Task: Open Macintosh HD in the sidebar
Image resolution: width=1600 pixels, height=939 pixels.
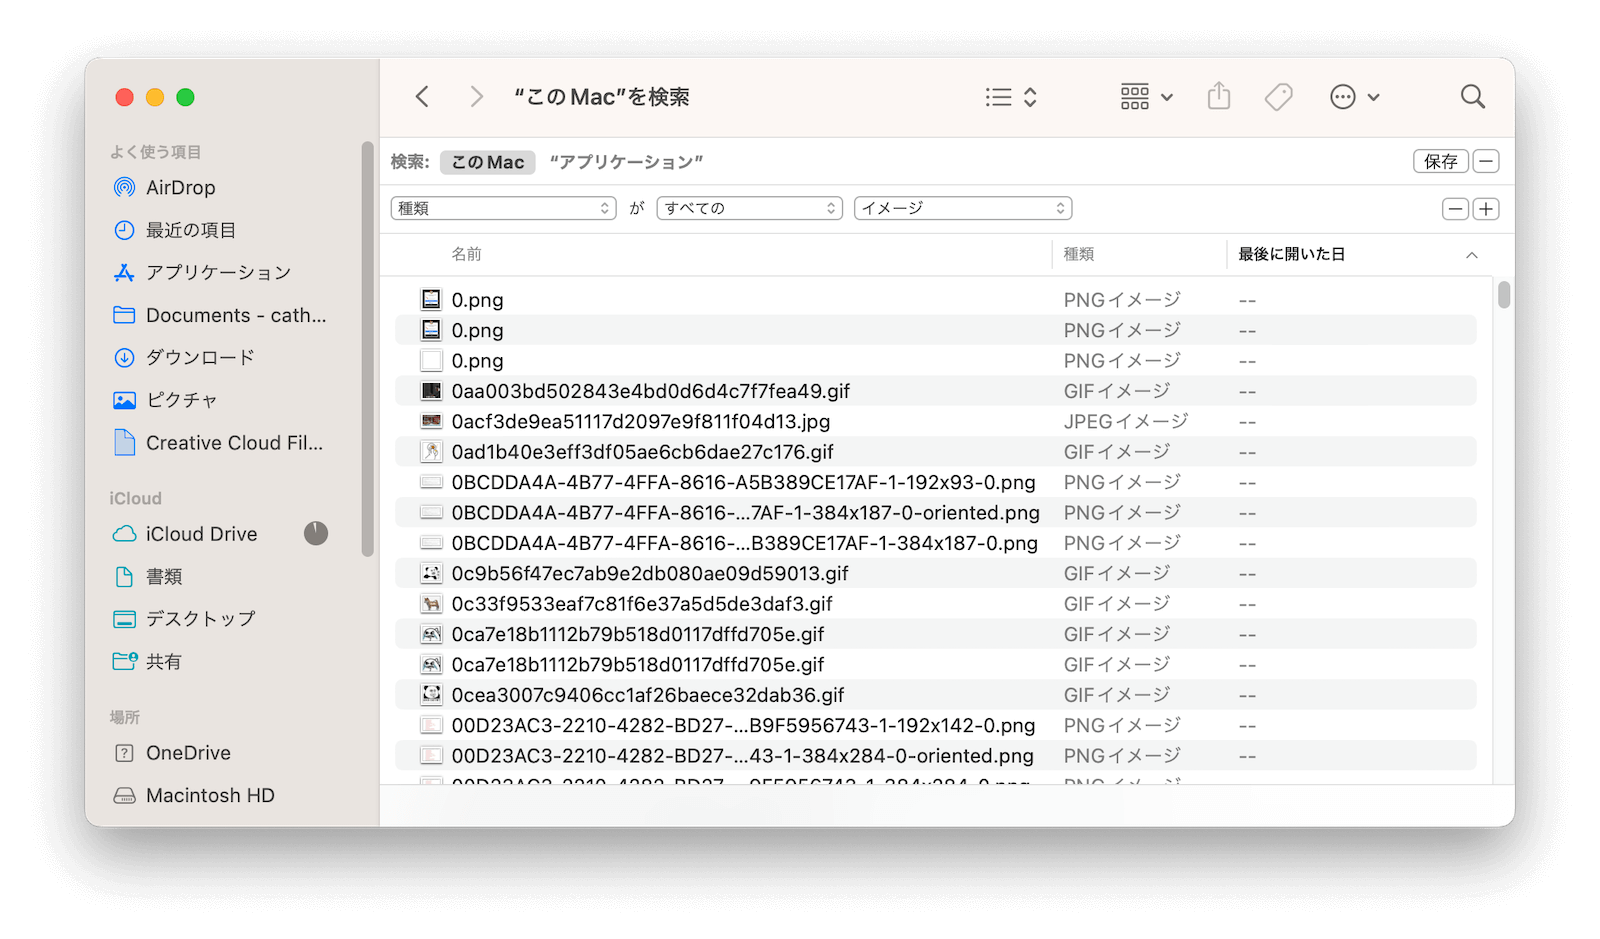Action: pos(194,795)
